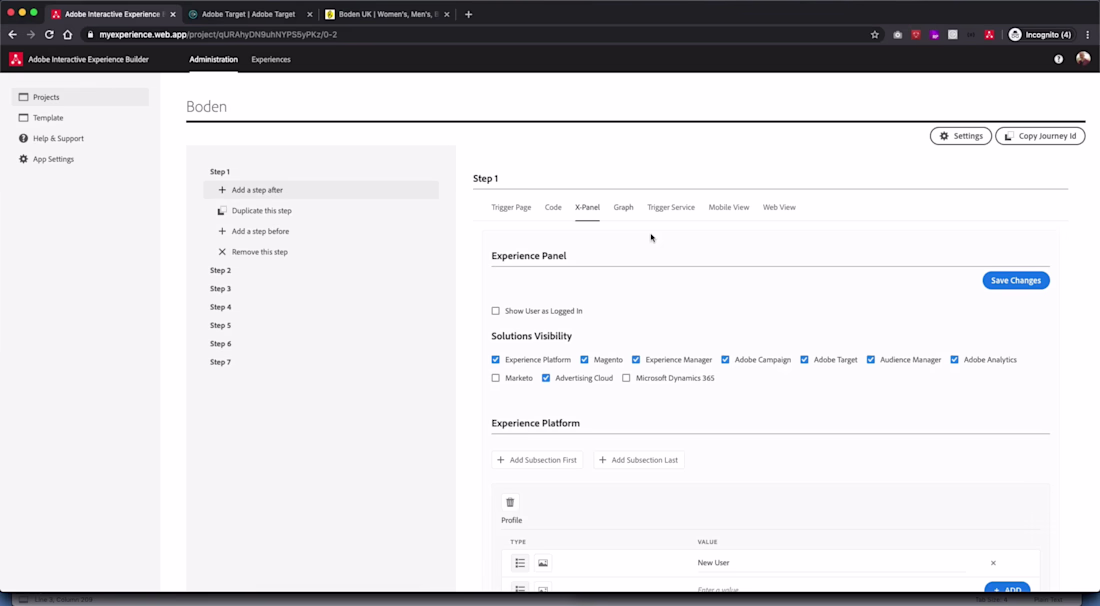Screen dimensions: 1100x606
Task: Uncheck the Adobe Target checkbox
Action: point(804,360)
